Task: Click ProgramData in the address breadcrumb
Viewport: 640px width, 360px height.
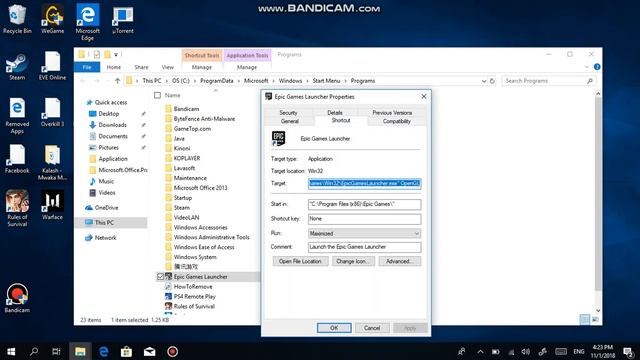Action: (x=217, y=81)
